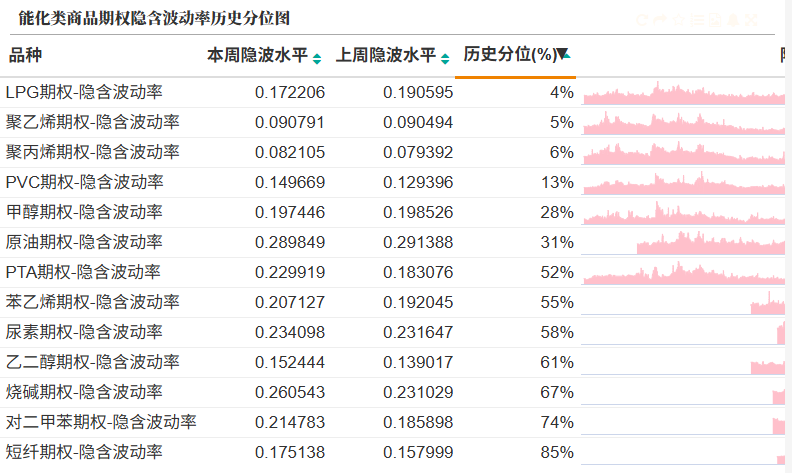Click the value 0.175138 in 短纤 row
Viewport: 792px width, 473px height.
pyautogui.click(x=290, y=452)
